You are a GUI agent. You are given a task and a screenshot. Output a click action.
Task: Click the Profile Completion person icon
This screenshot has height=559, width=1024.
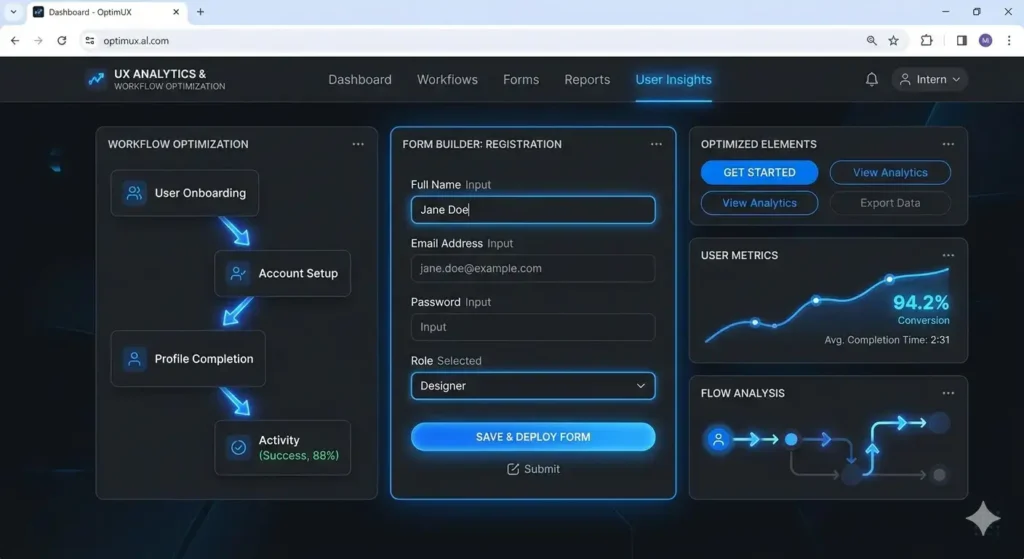click(134, 359)
